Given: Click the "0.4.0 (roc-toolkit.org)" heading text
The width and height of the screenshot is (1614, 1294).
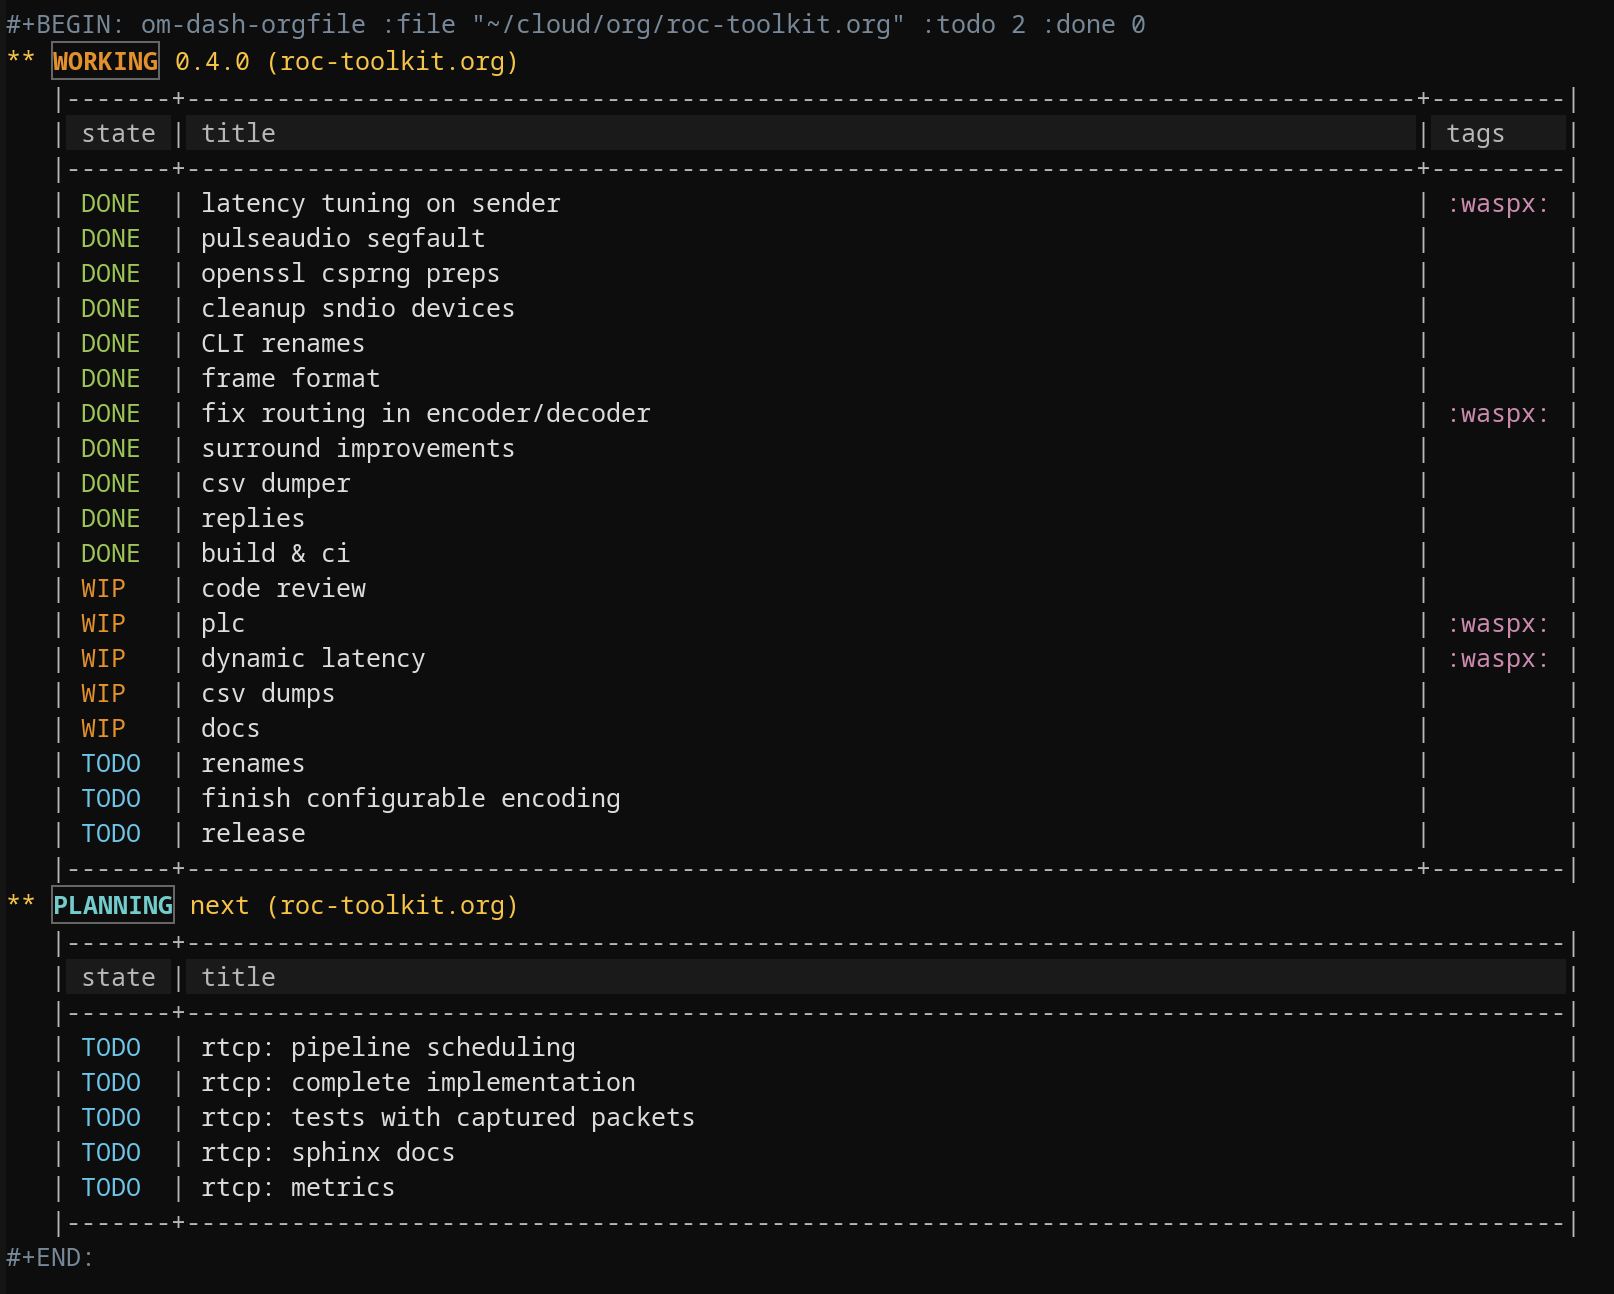Looking at the screenshot, I should [347, 62].
